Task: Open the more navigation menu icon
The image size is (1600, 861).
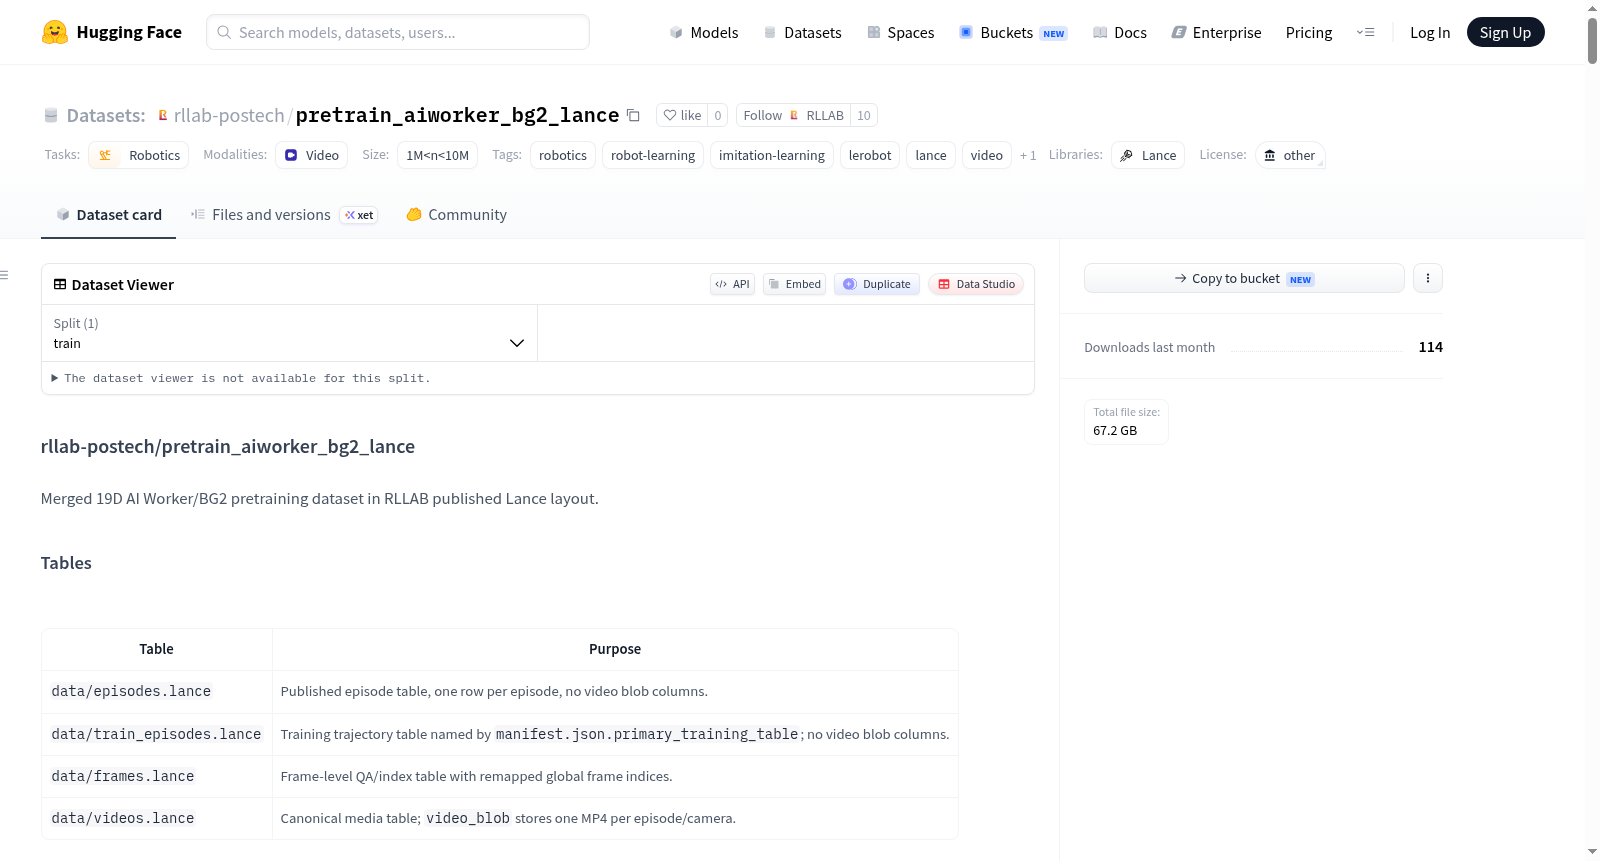Action: tap(1365, 32)
